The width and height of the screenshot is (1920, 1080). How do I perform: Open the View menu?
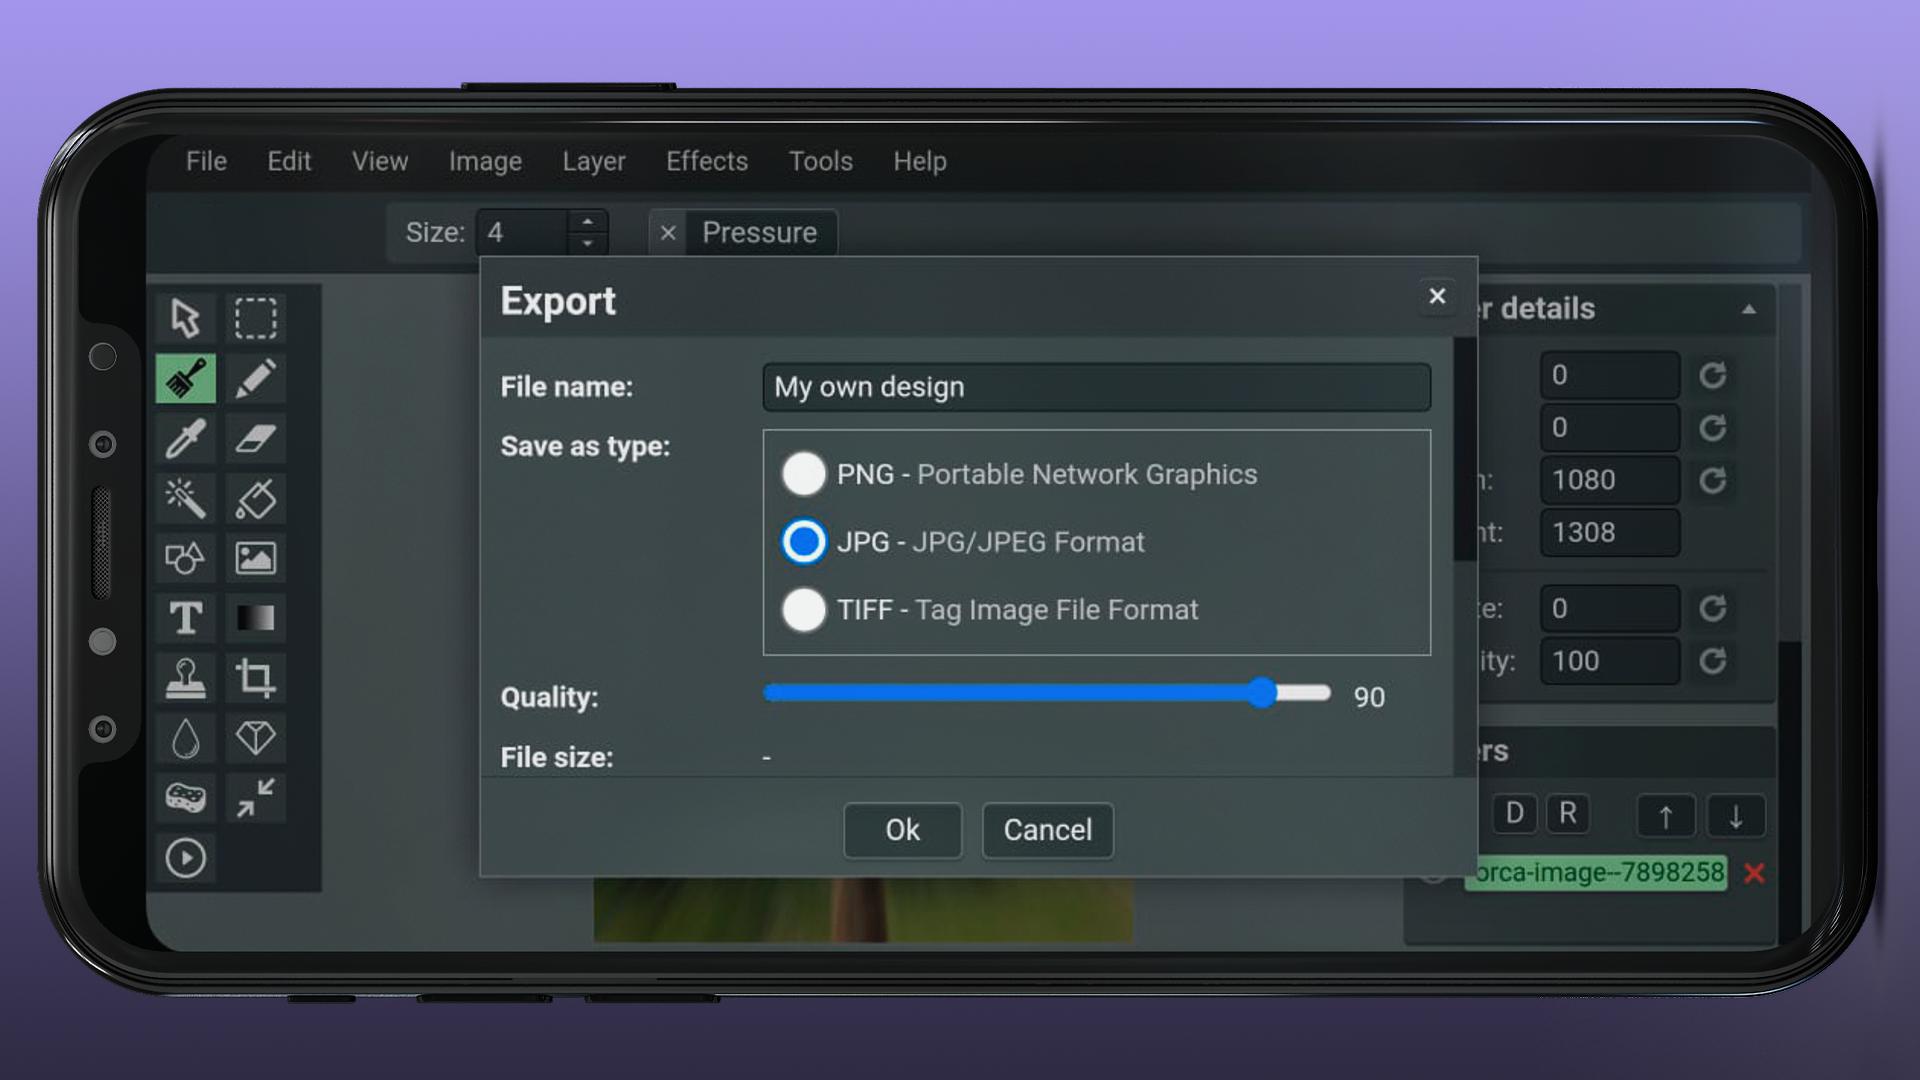point(380,161)
